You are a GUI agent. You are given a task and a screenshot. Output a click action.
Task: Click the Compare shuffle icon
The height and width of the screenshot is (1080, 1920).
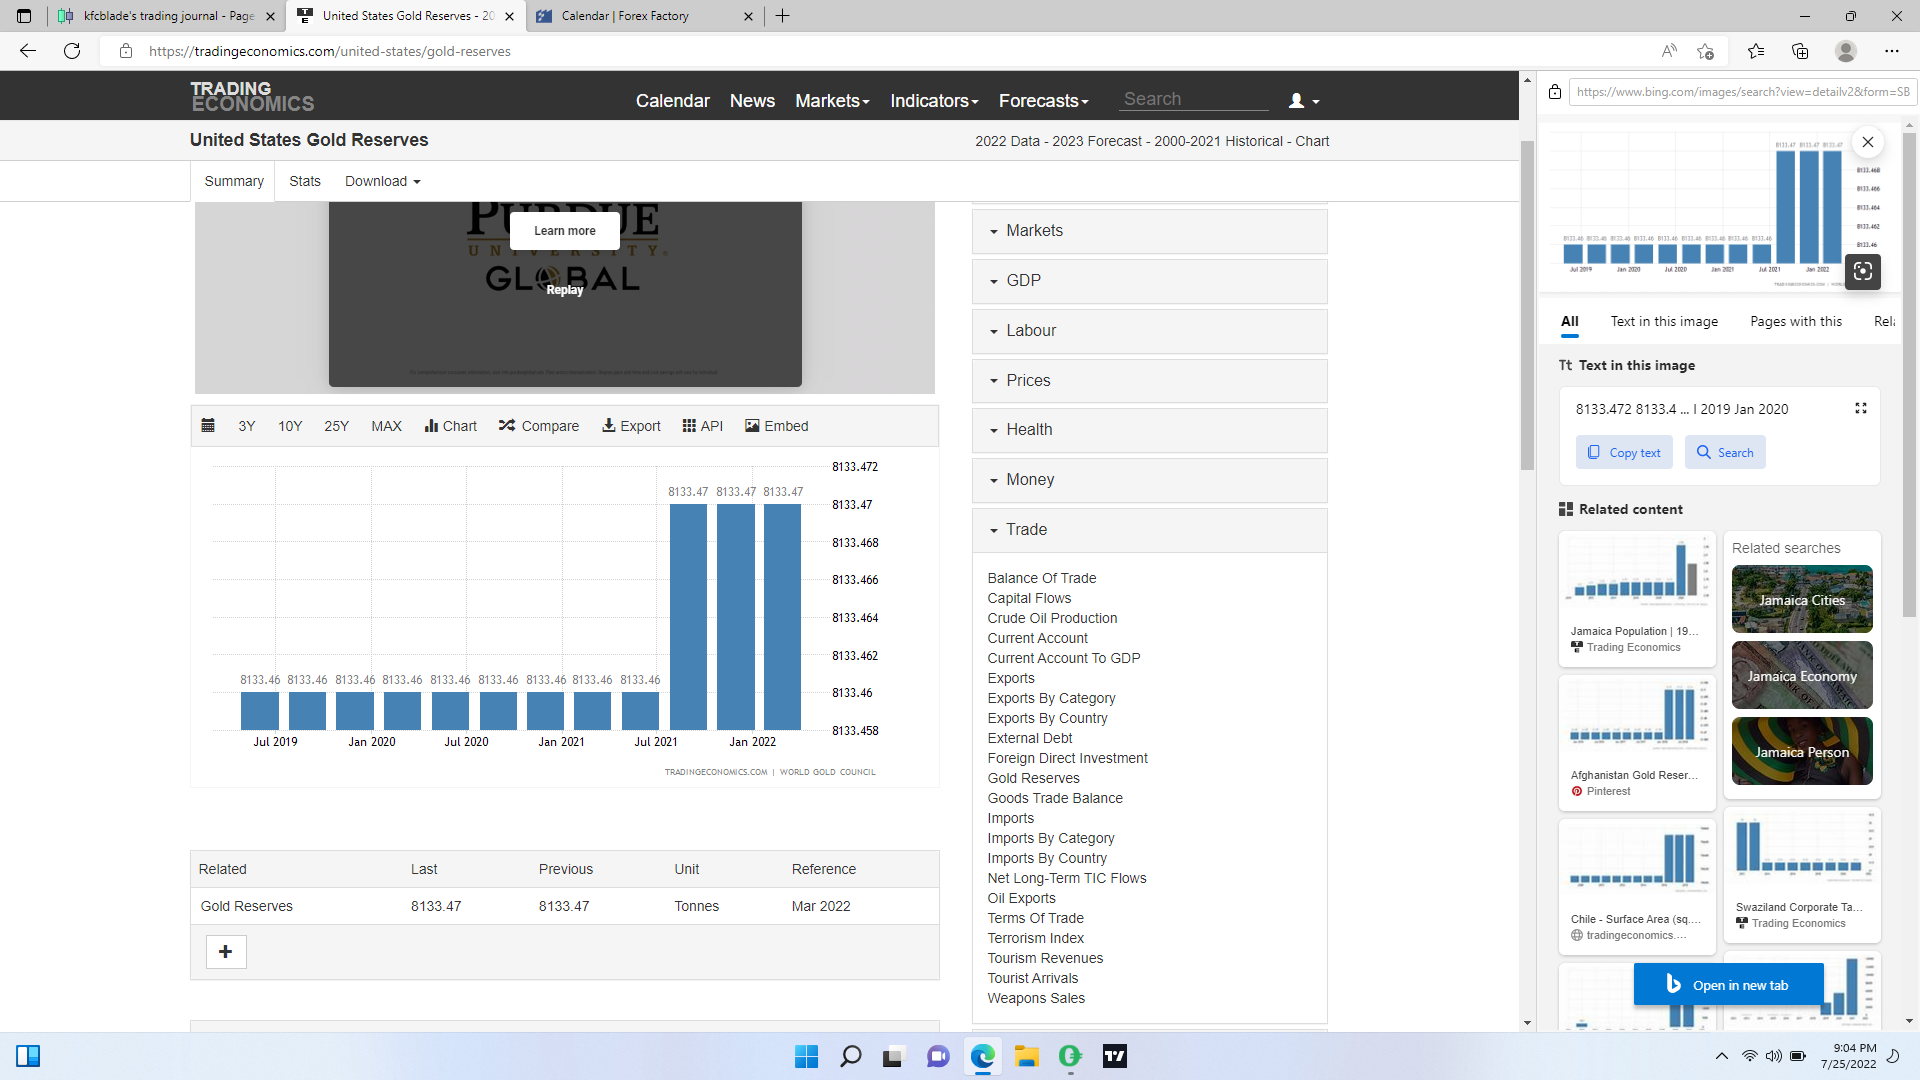point(507,426)
